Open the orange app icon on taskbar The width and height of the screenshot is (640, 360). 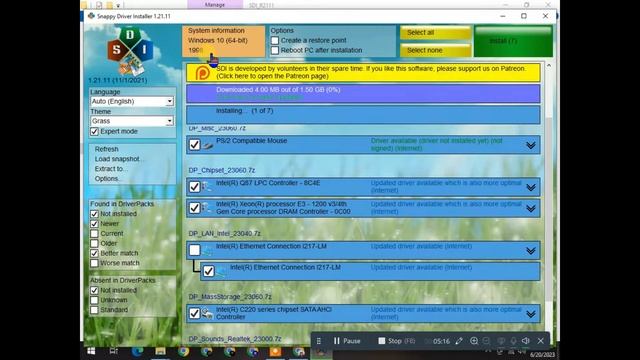[275, 351]
